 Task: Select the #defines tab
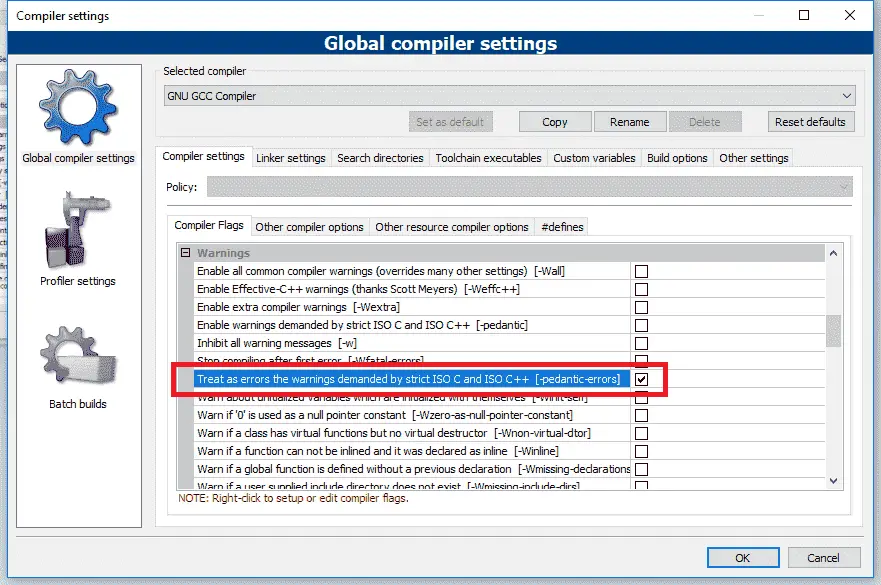coord(562,227)
